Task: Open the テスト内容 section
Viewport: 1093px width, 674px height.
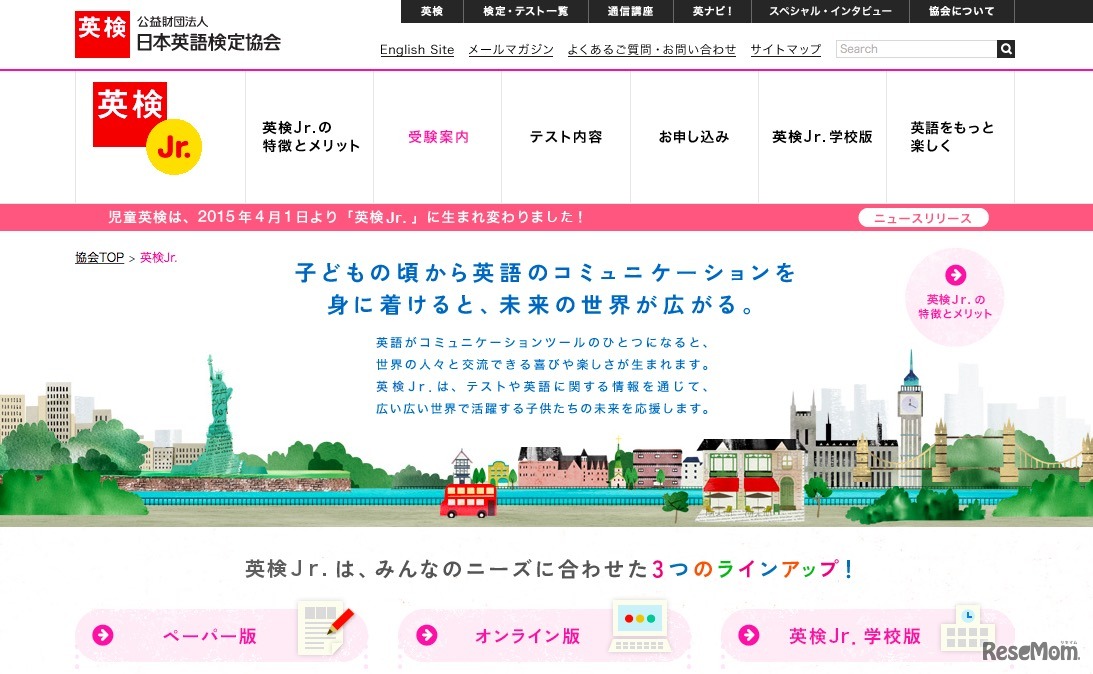Action: tap(565, 136)
